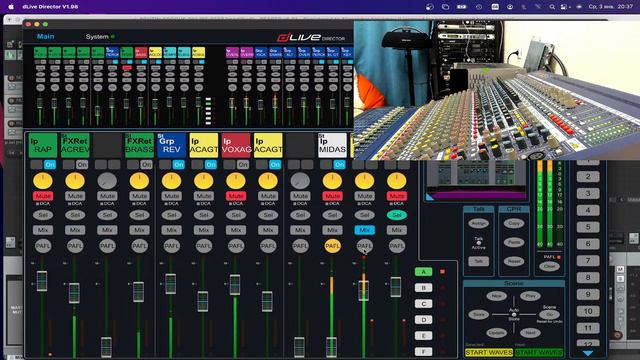The height and width of the screenshot is (360, 640).
Task: Click blue corner triangle on the screen preview
Action: pyautogui.click(x=430, y=197)
